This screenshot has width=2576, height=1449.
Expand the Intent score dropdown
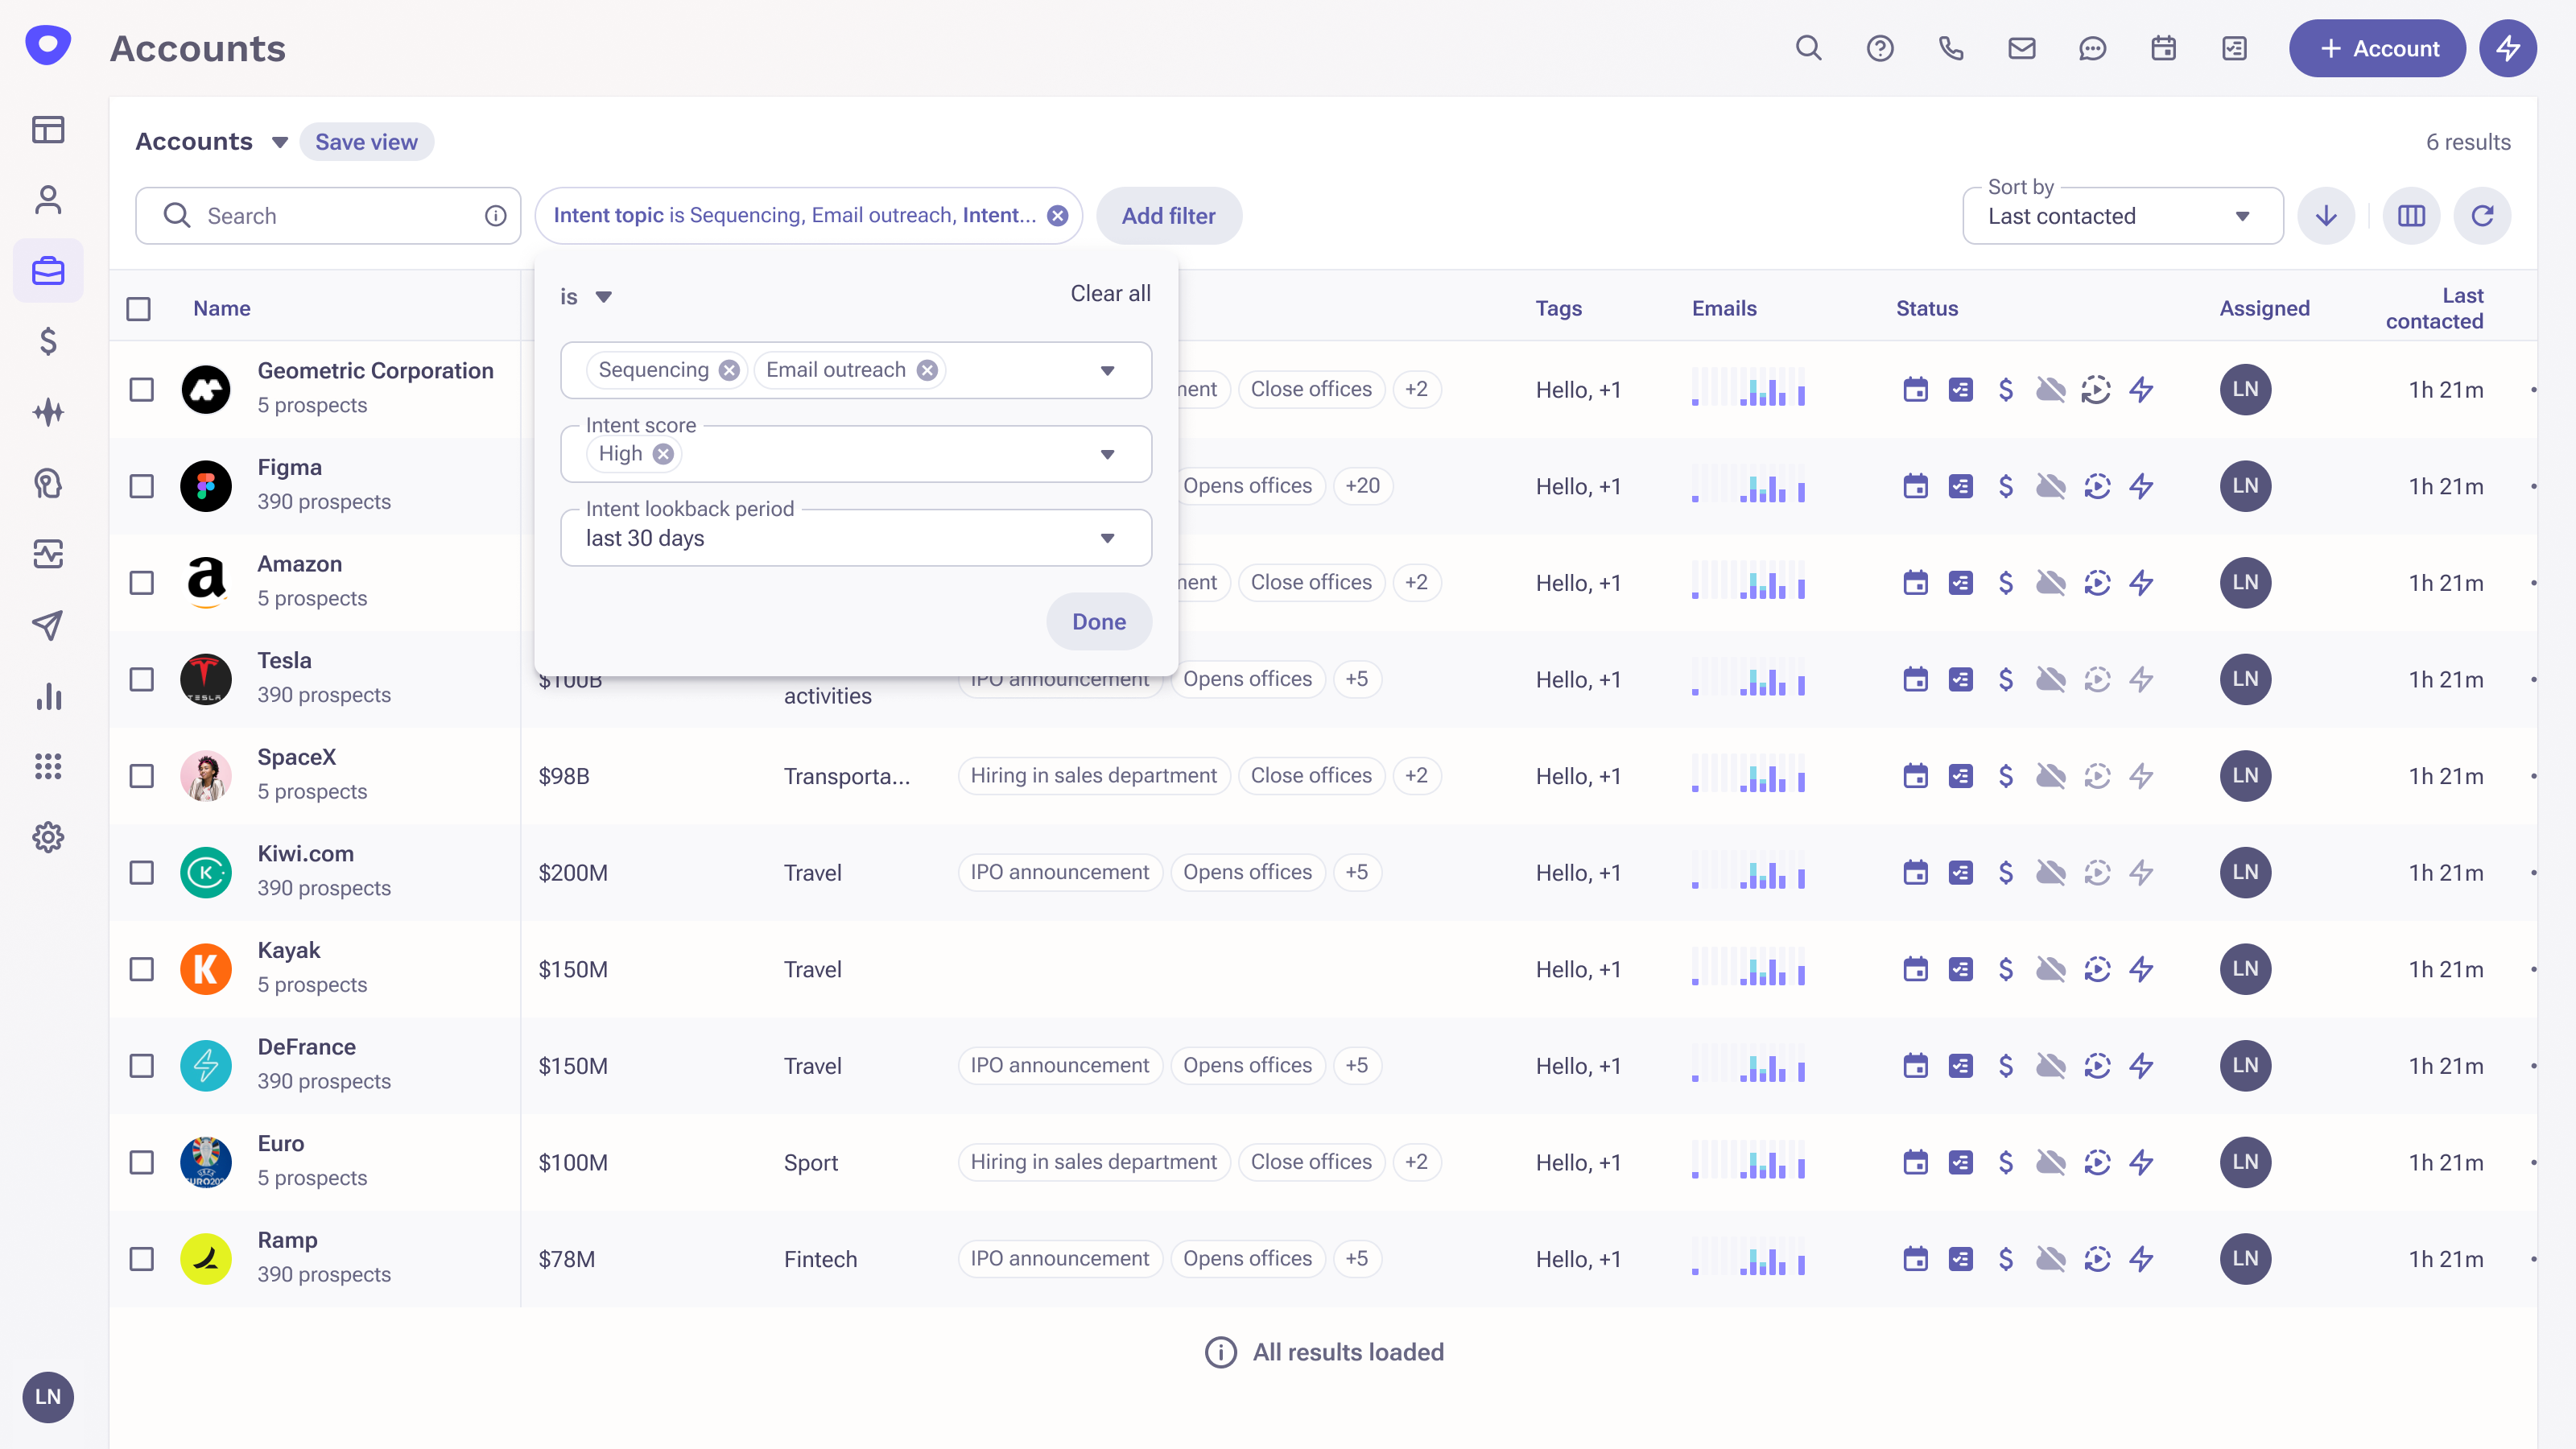1107,454
